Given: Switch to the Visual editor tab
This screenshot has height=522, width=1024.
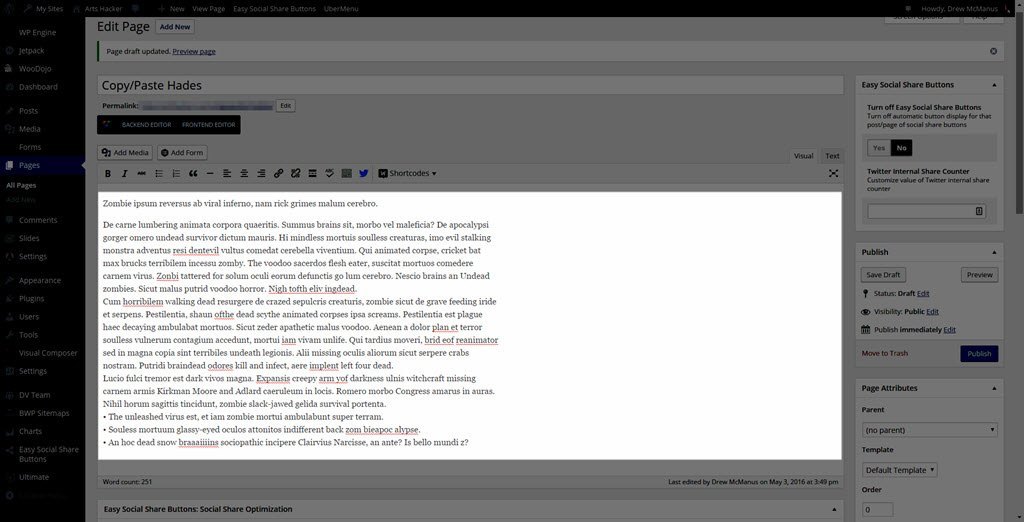Looking at the screenshot, I should tap(803, 156).
